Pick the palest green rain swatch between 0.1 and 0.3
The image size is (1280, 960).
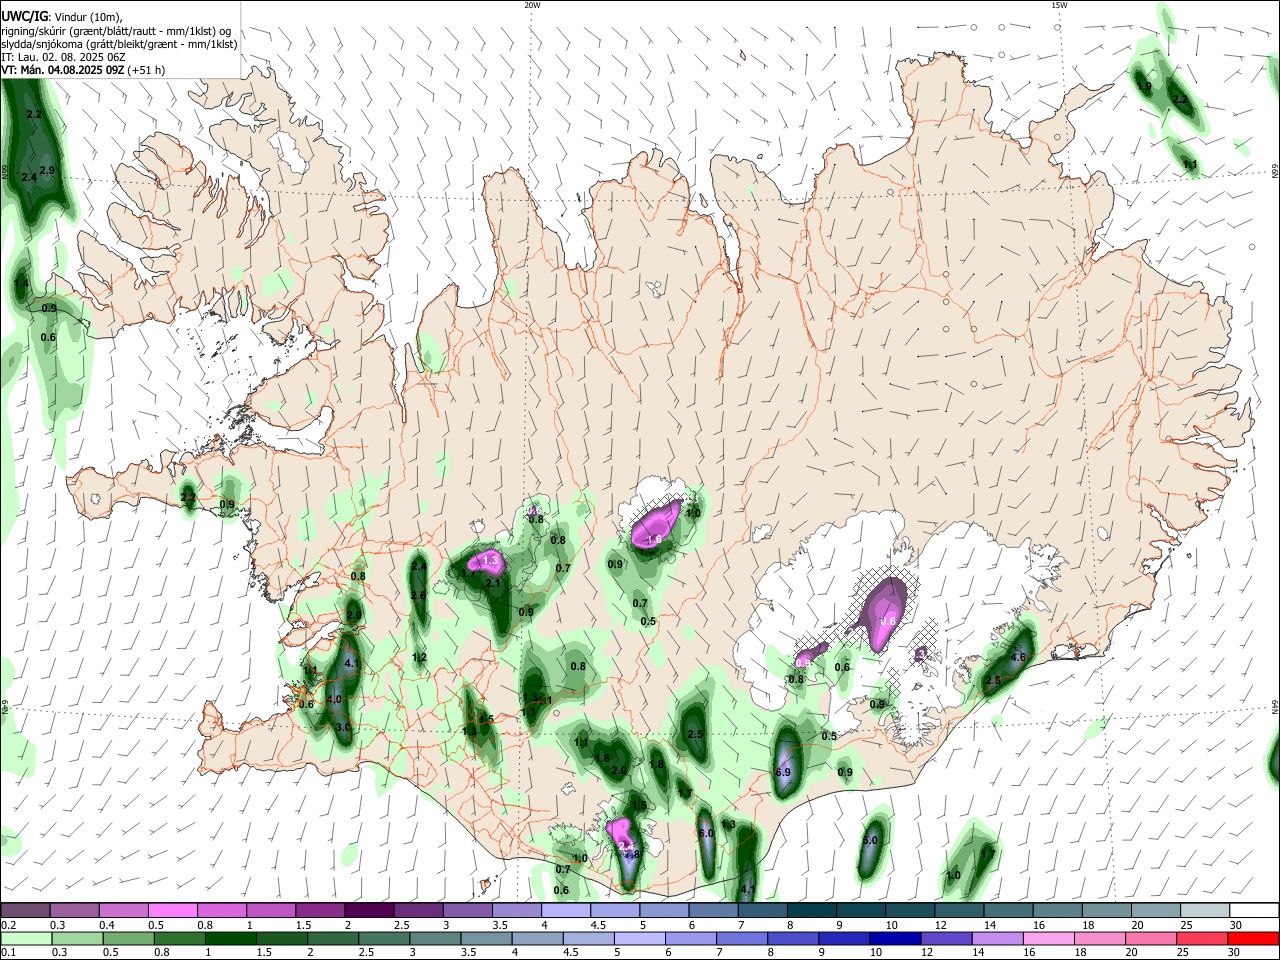27,938
